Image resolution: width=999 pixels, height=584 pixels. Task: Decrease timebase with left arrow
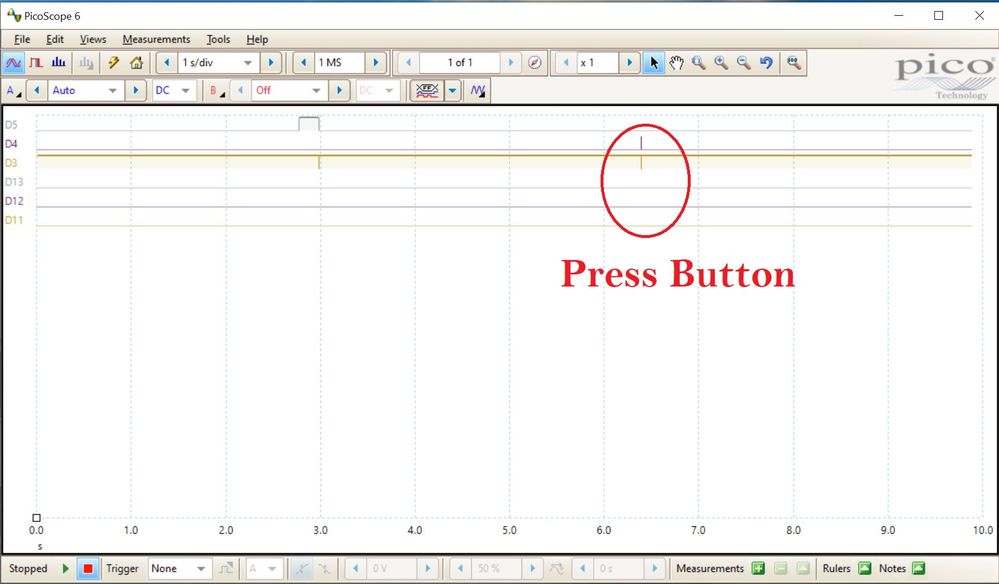pyautogui.click(x=167, y=62)
